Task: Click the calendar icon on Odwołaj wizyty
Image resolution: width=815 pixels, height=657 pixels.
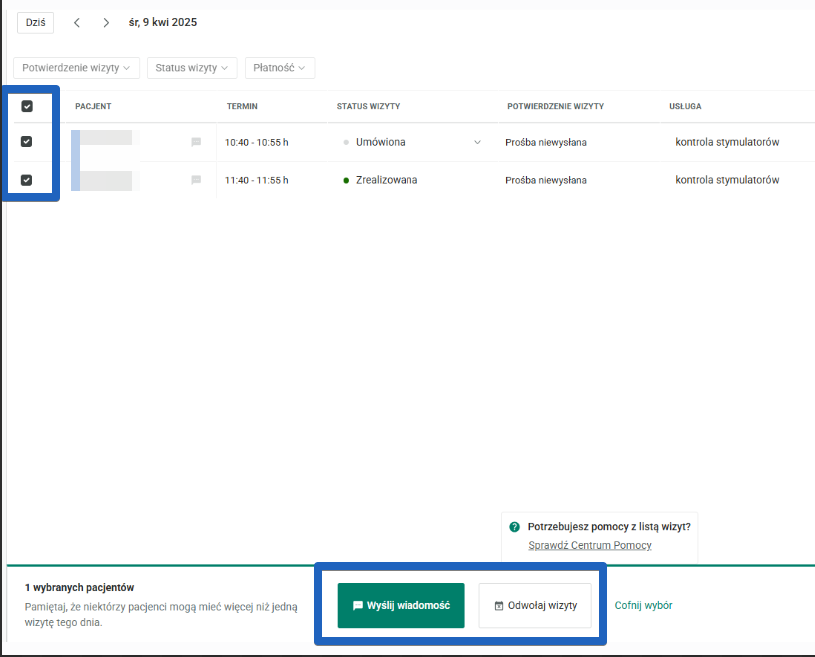Action: point(498,605)
